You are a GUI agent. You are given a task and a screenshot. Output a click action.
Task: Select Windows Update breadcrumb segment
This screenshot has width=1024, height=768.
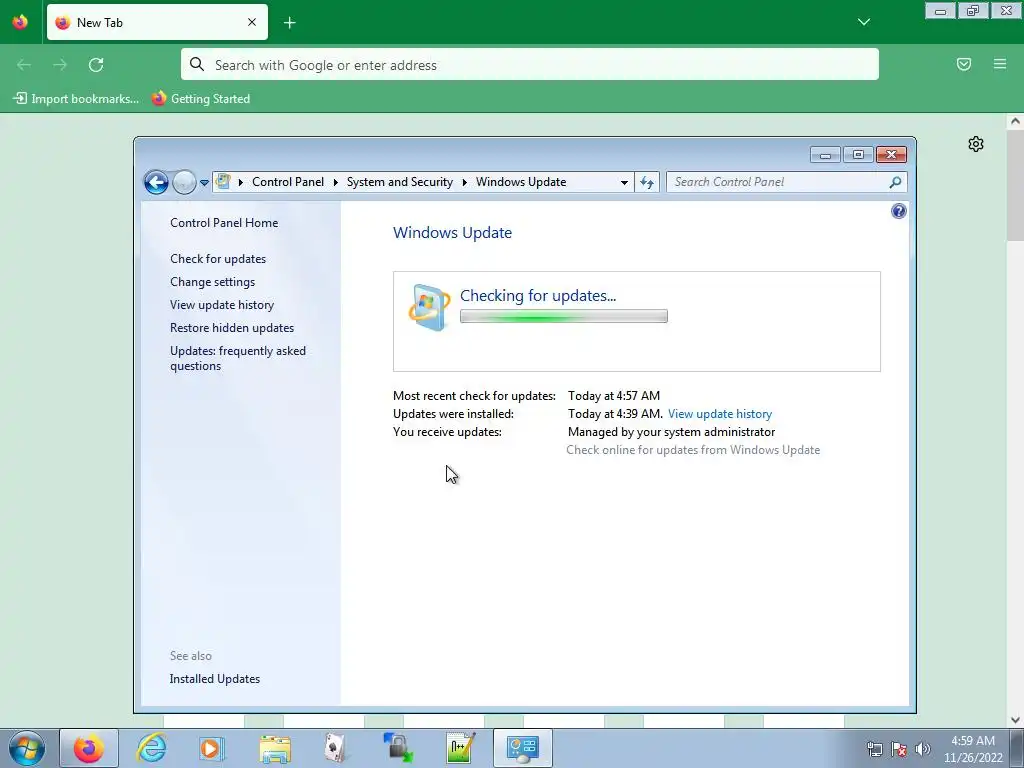[x=521, y=182]
